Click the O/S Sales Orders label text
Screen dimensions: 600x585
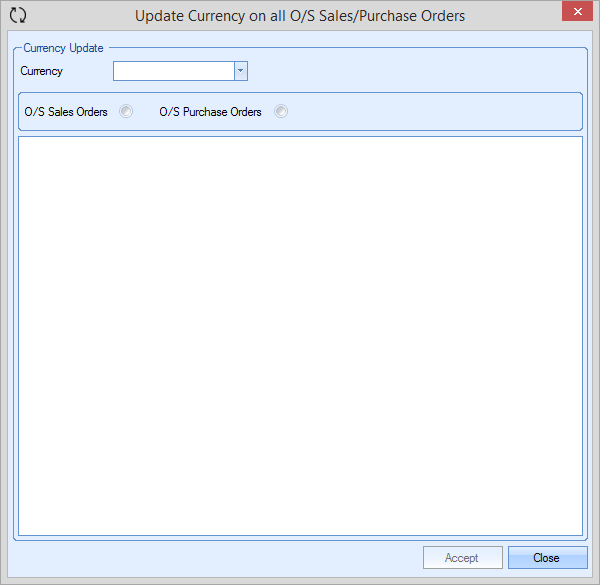(66, 112)
